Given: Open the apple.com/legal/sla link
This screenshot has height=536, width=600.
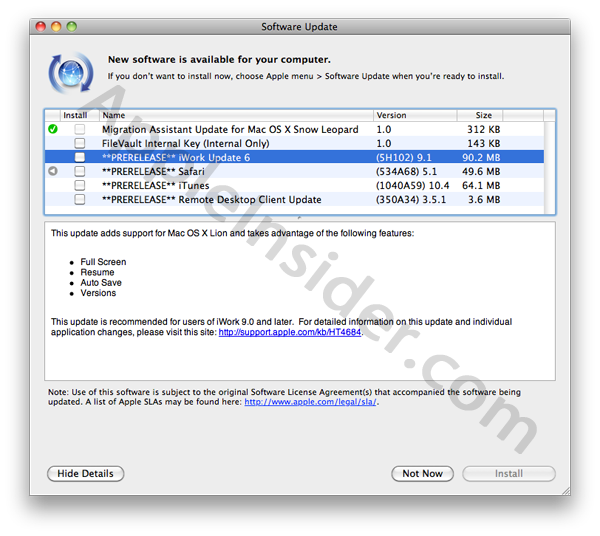Looking at the screenshot, I should pyautogui.click(x=310, y=402).
